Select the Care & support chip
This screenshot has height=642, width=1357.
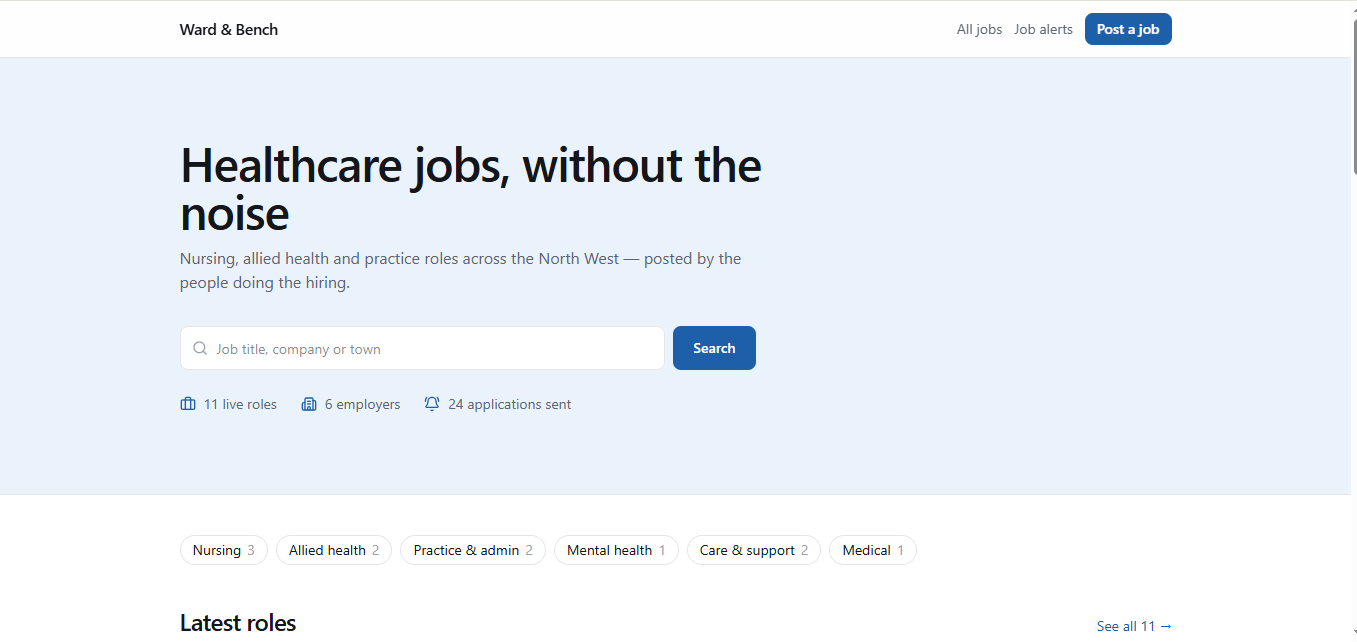coord(754,550)
